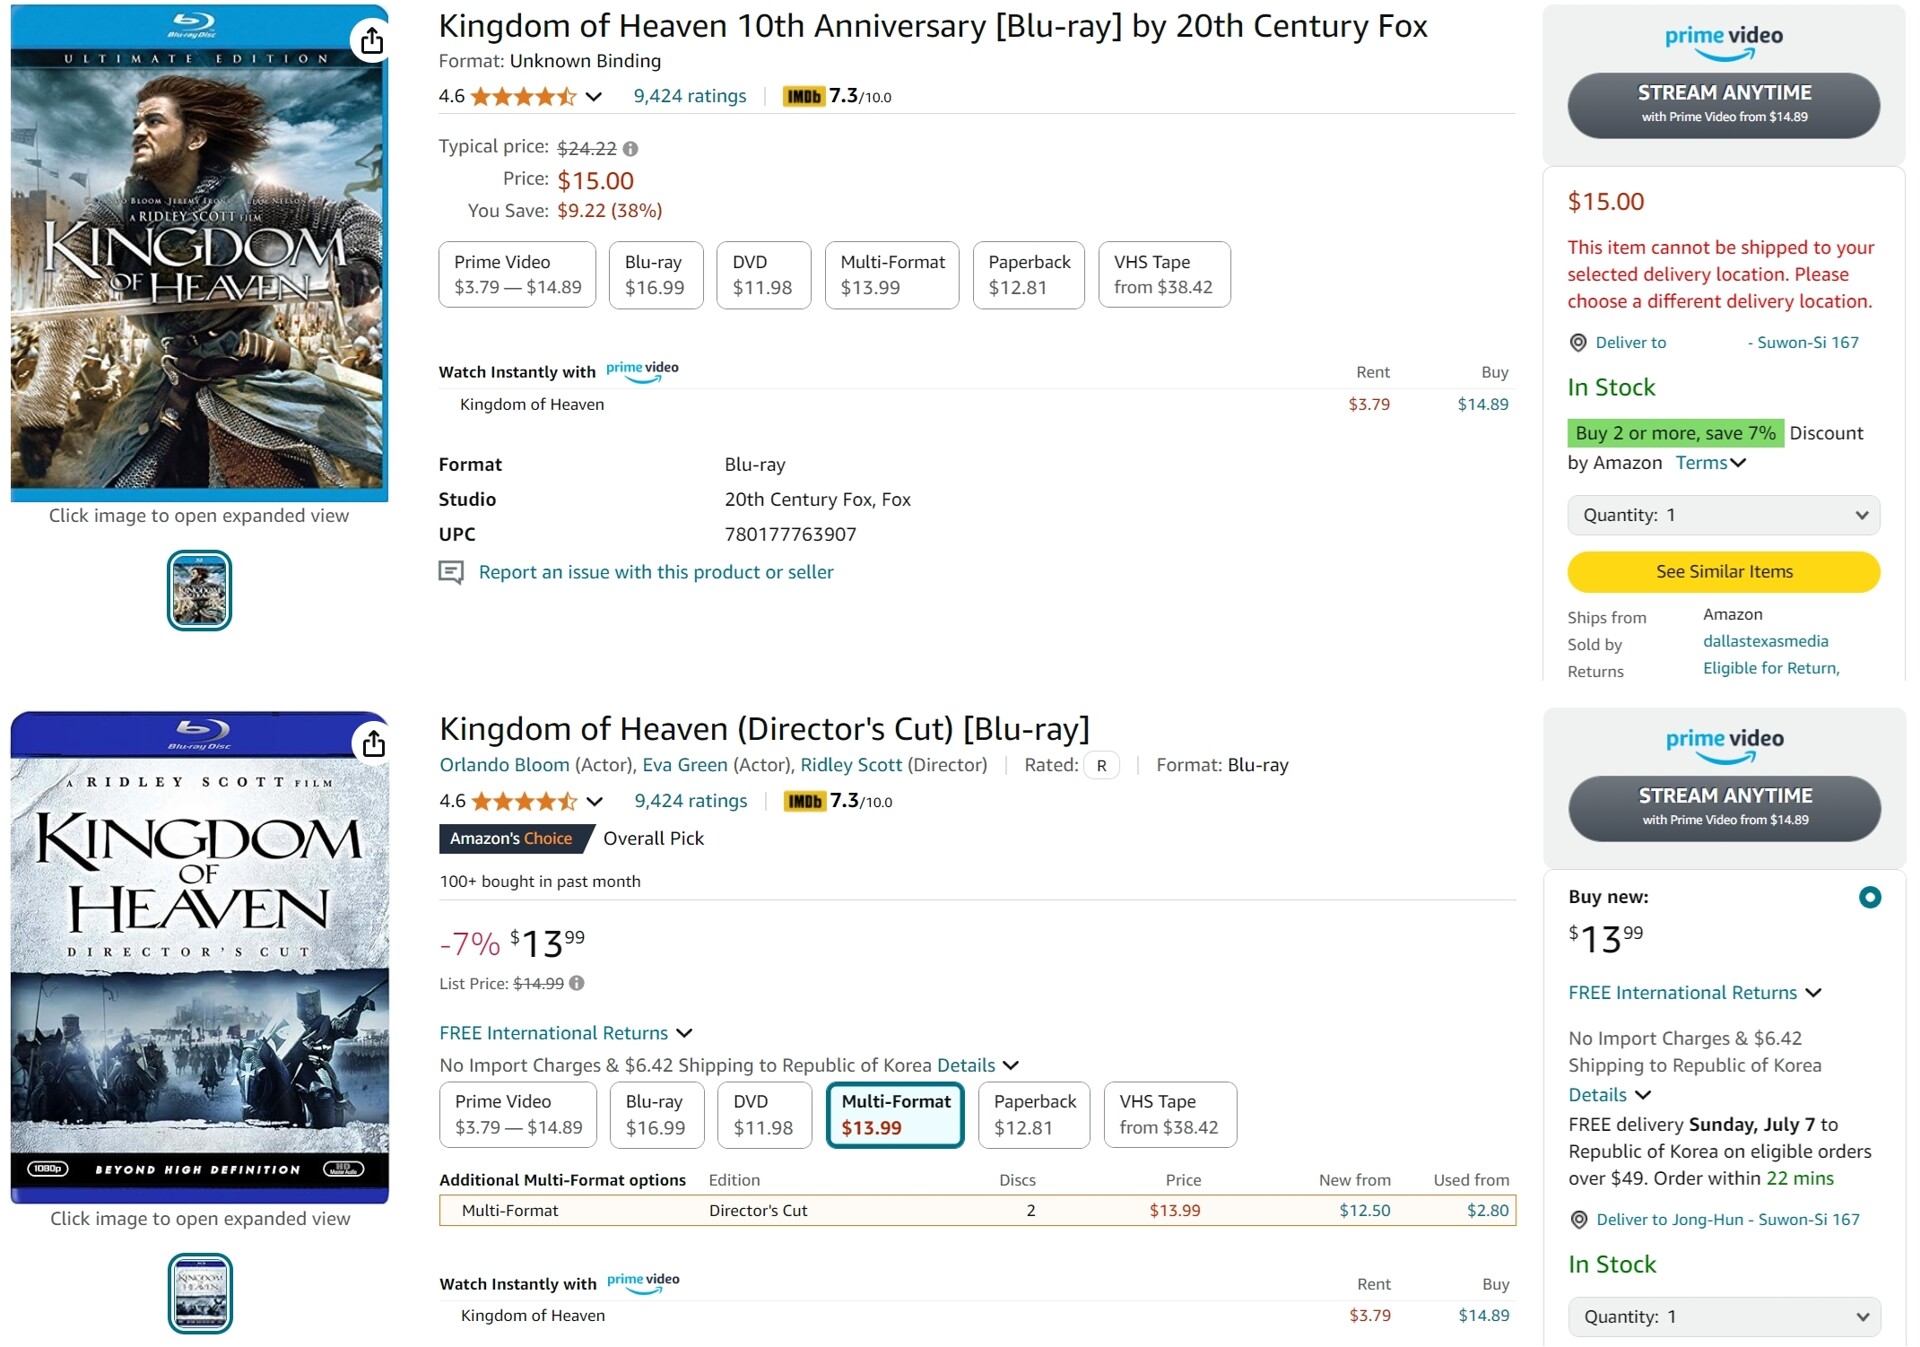Expand star rating chevron on top listing
The image size is (1920, 1347).
coord(594,97)
